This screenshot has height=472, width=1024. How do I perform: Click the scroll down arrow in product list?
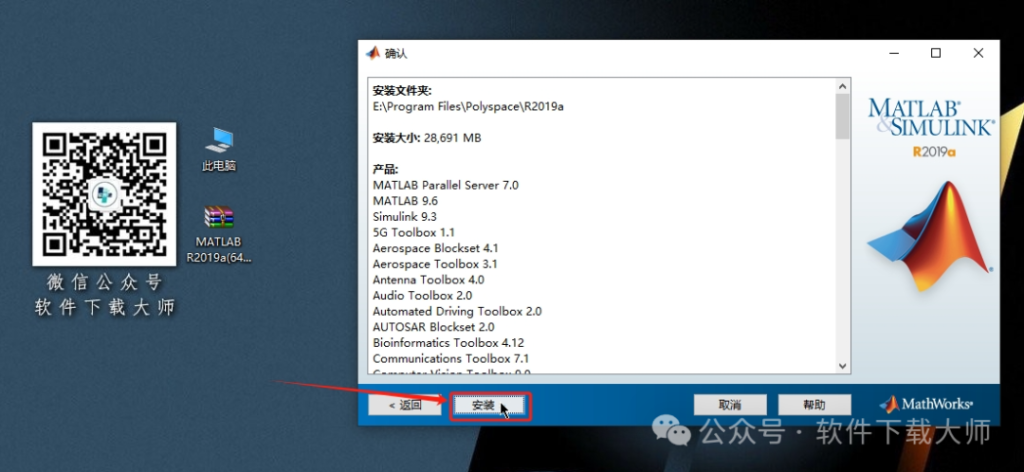842,366
